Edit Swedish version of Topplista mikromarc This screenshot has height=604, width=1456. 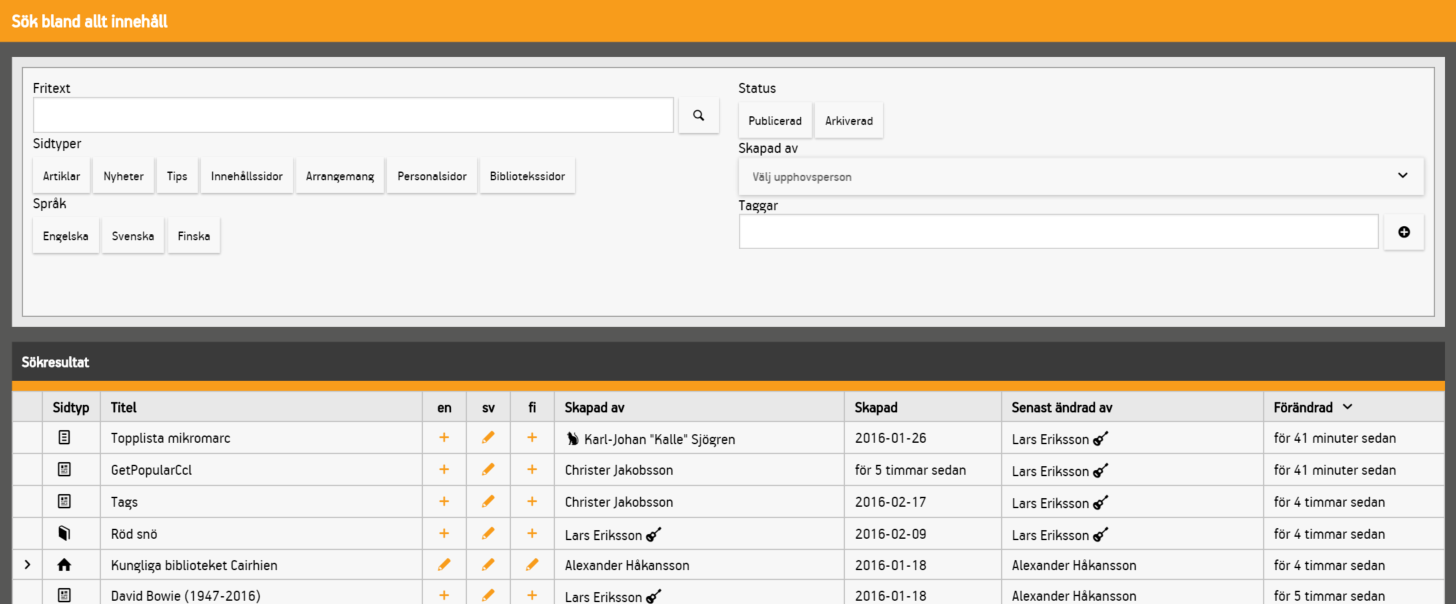click(488, 438)
